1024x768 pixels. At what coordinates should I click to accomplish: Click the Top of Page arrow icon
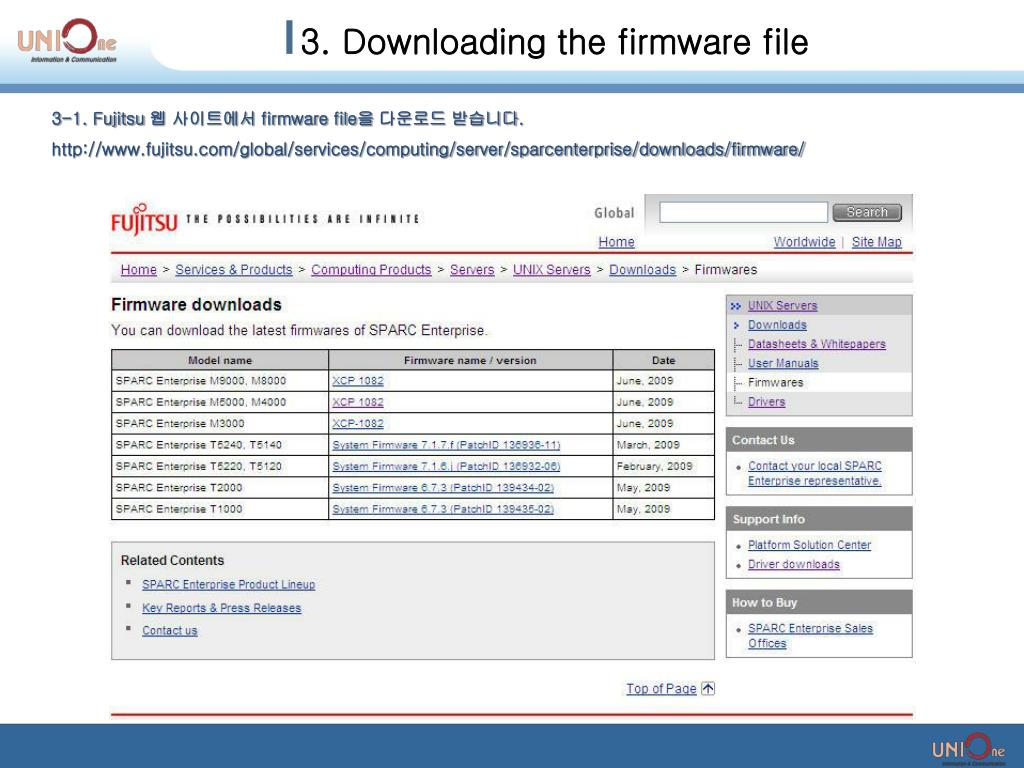(x=708, y=688)
